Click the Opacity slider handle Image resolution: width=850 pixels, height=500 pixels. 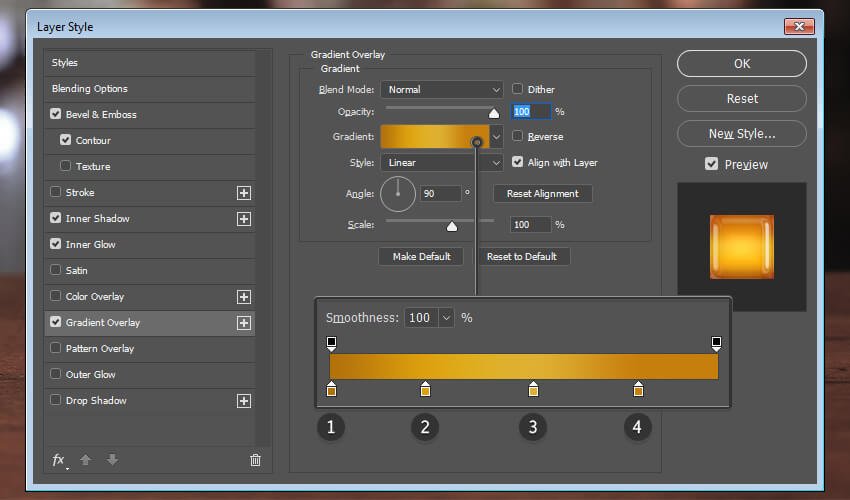494,113
